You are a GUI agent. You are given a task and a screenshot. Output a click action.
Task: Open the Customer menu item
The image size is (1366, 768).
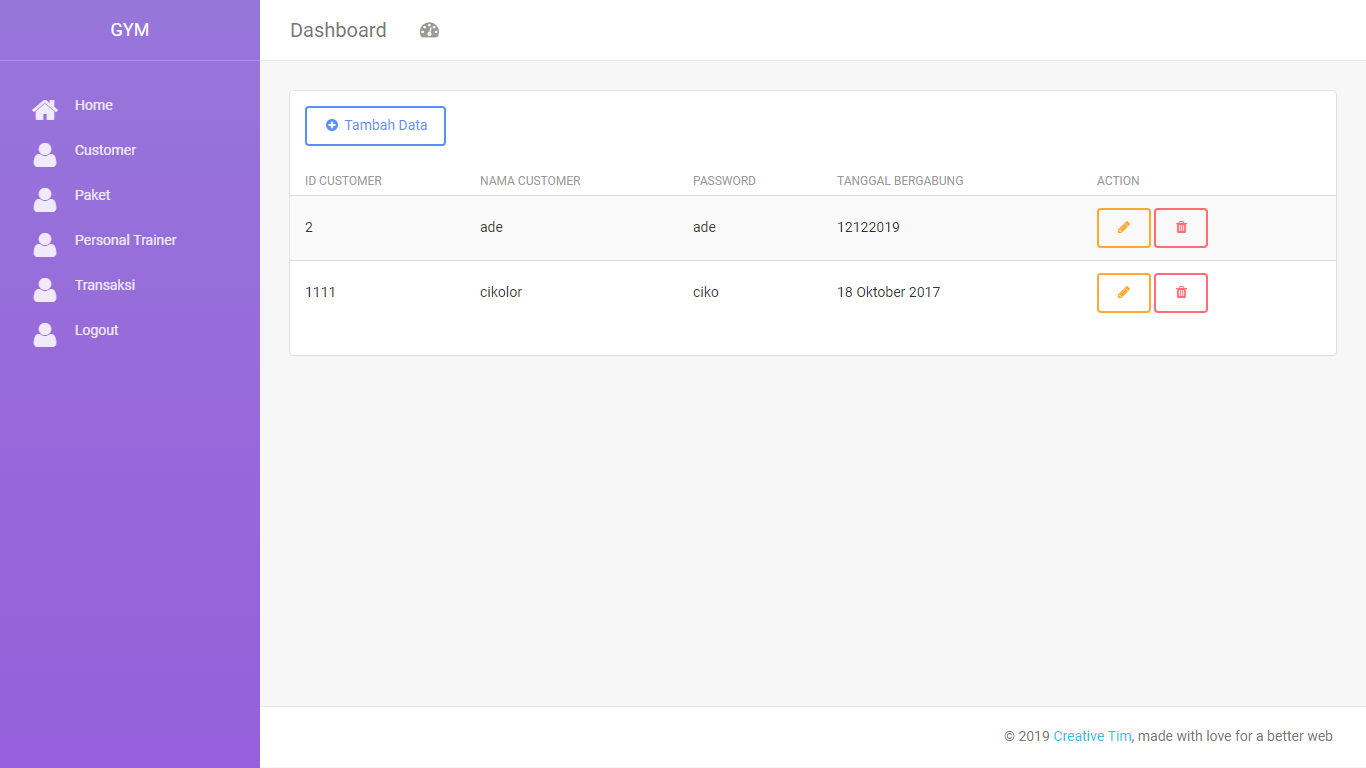click(x=105, y=150)
